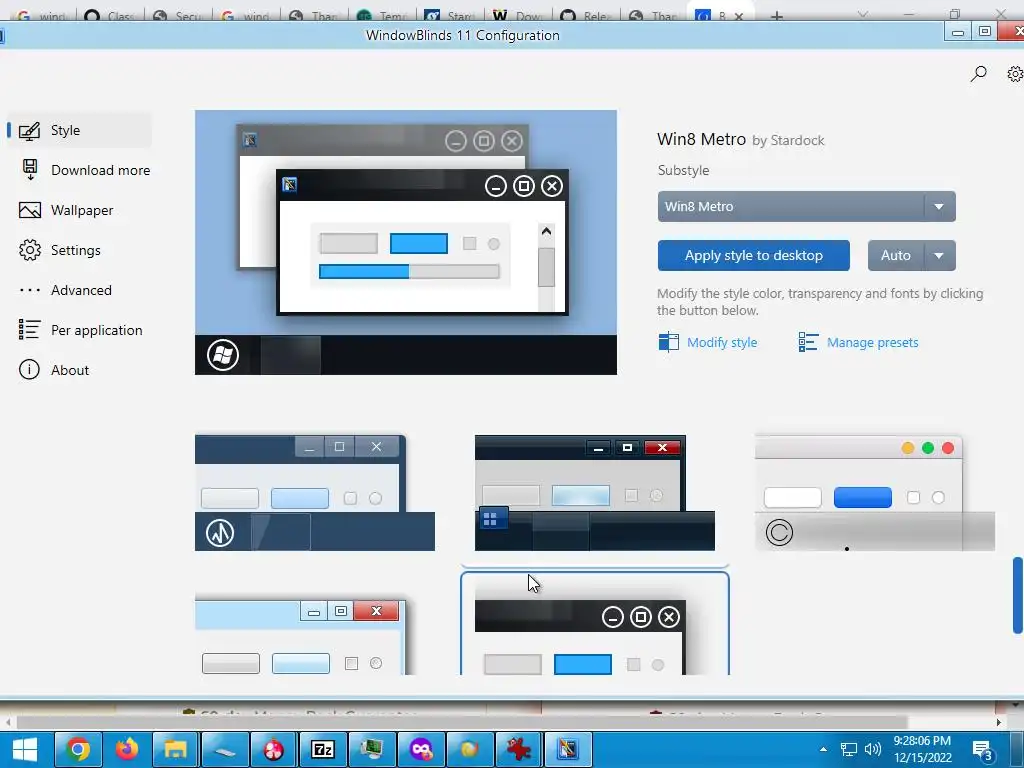Click the keyboard-like taskbar icon
Viewport: 1024px width, 768px height.
tap(225, 749)
